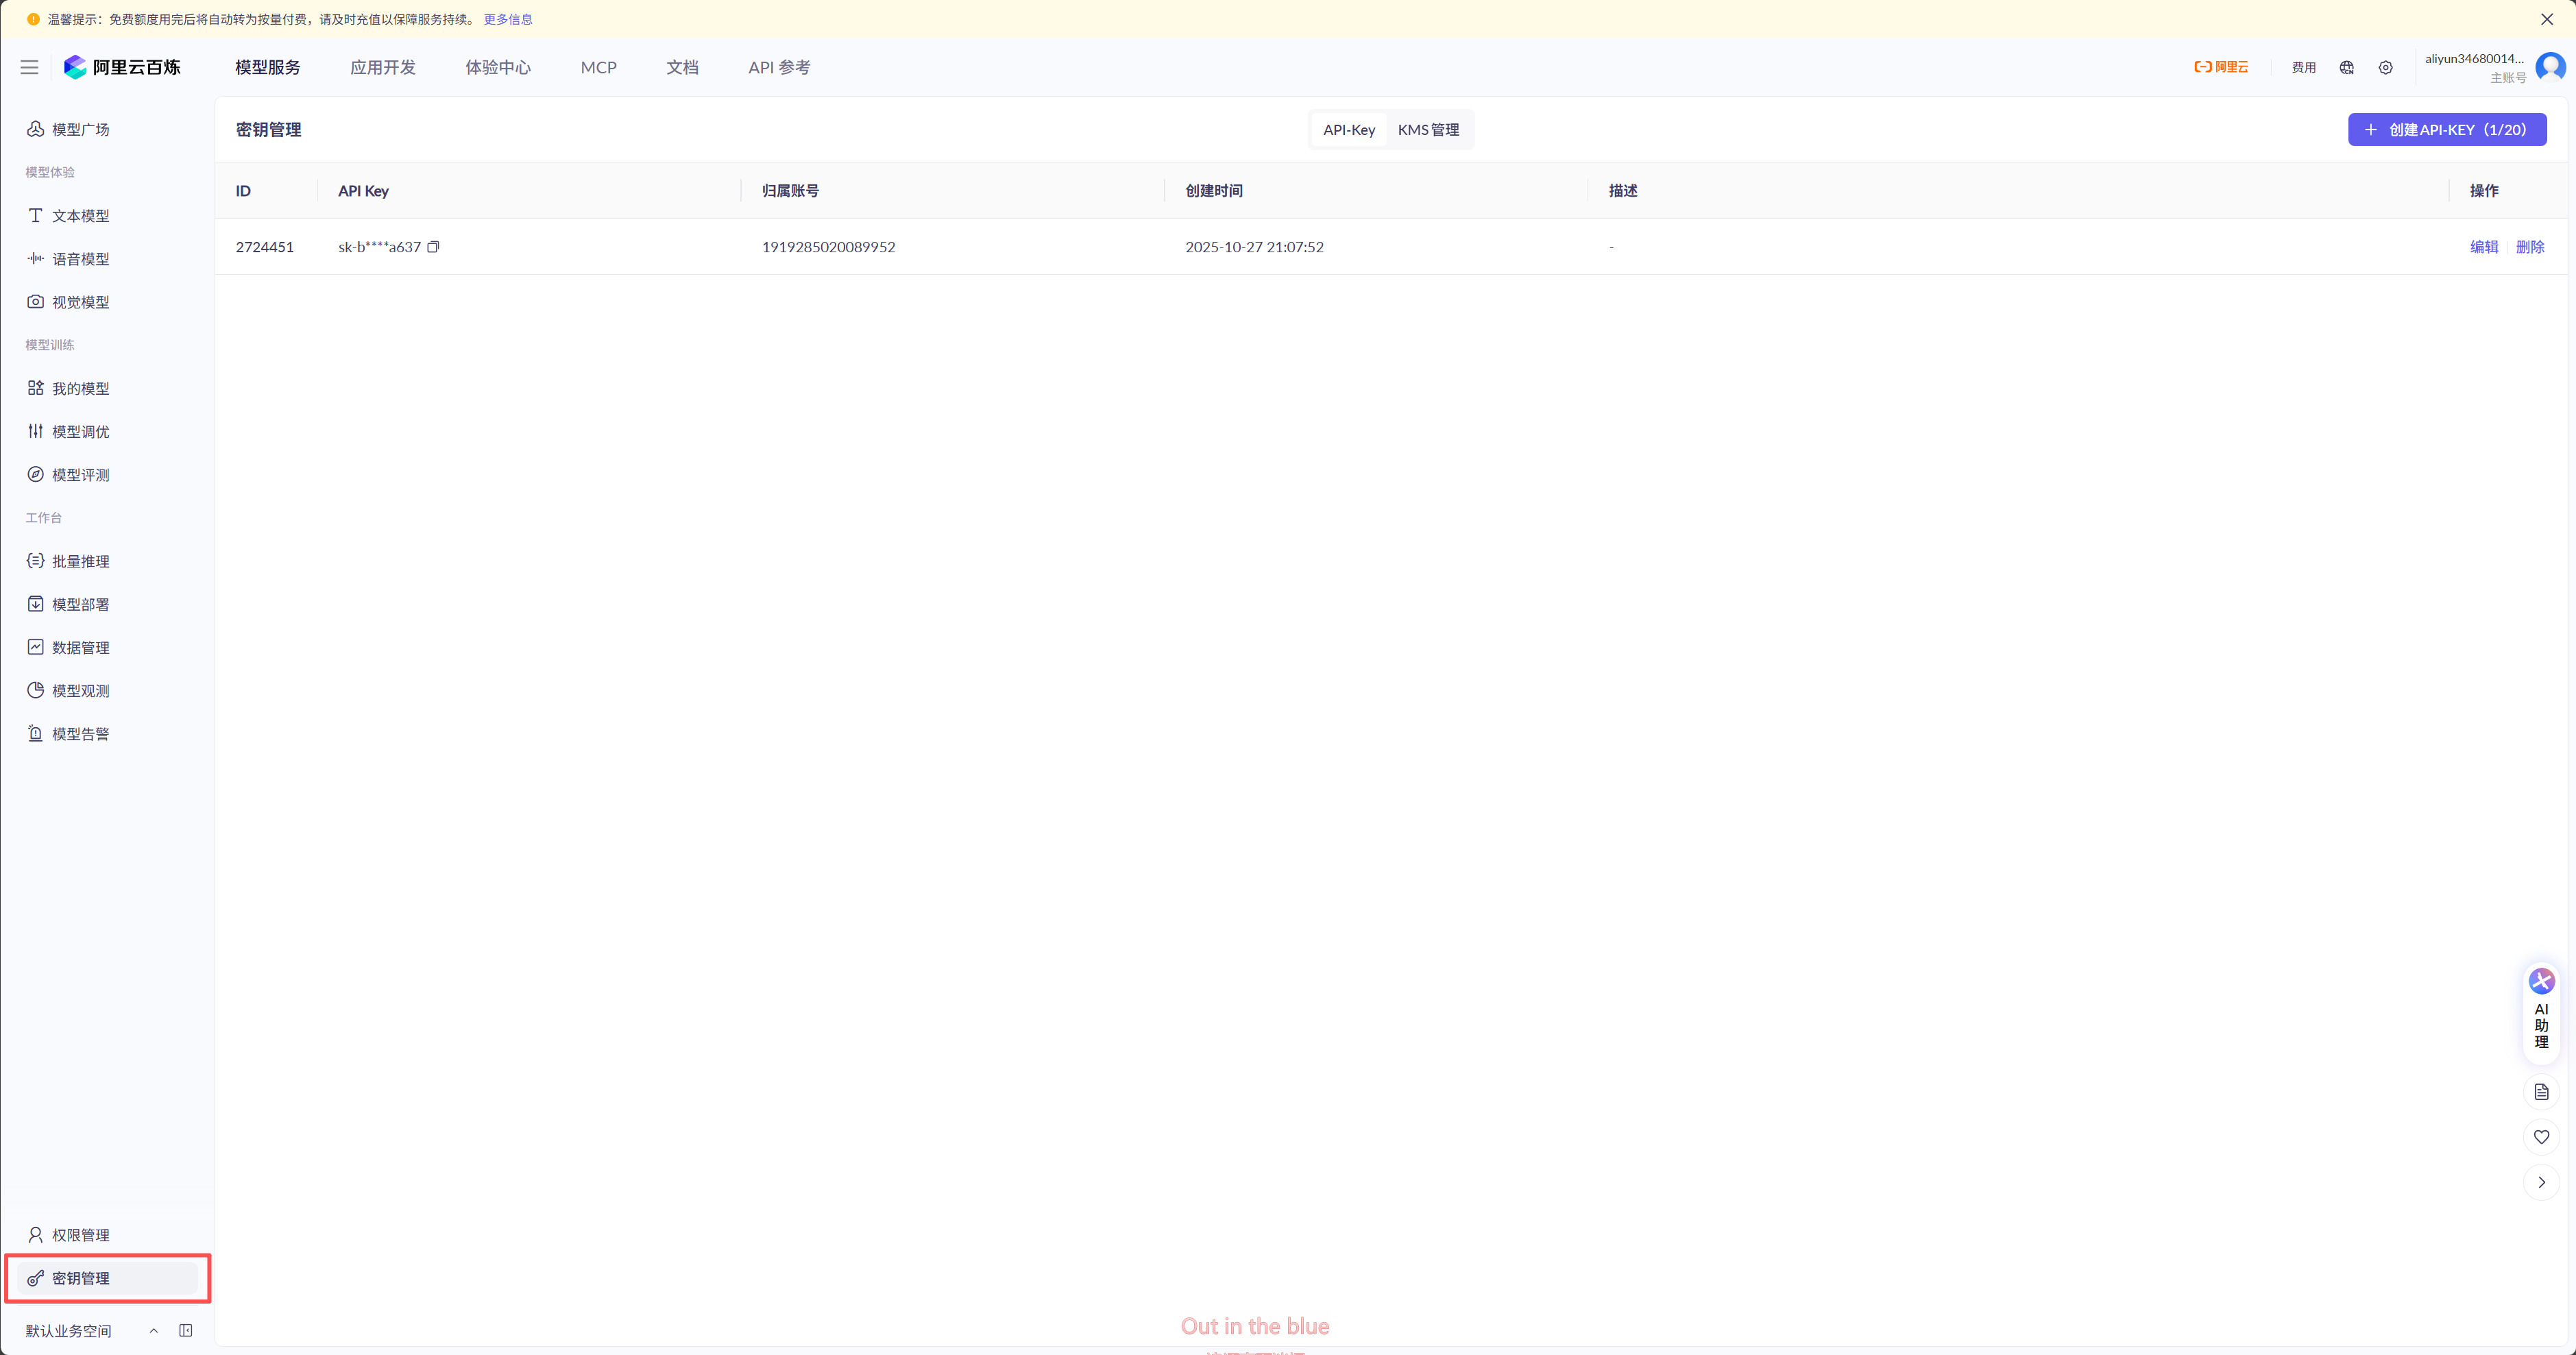This screenshot has width=2576, height=1355.
Task: Open the settings gear icon
Action: [2385, 68]
